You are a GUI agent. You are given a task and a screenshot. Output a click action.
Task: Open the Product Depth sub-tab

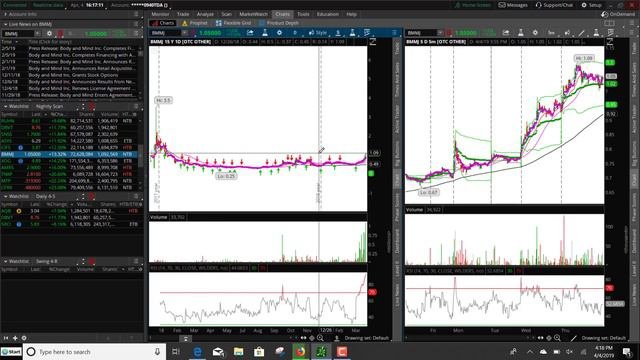click(279, 23)
